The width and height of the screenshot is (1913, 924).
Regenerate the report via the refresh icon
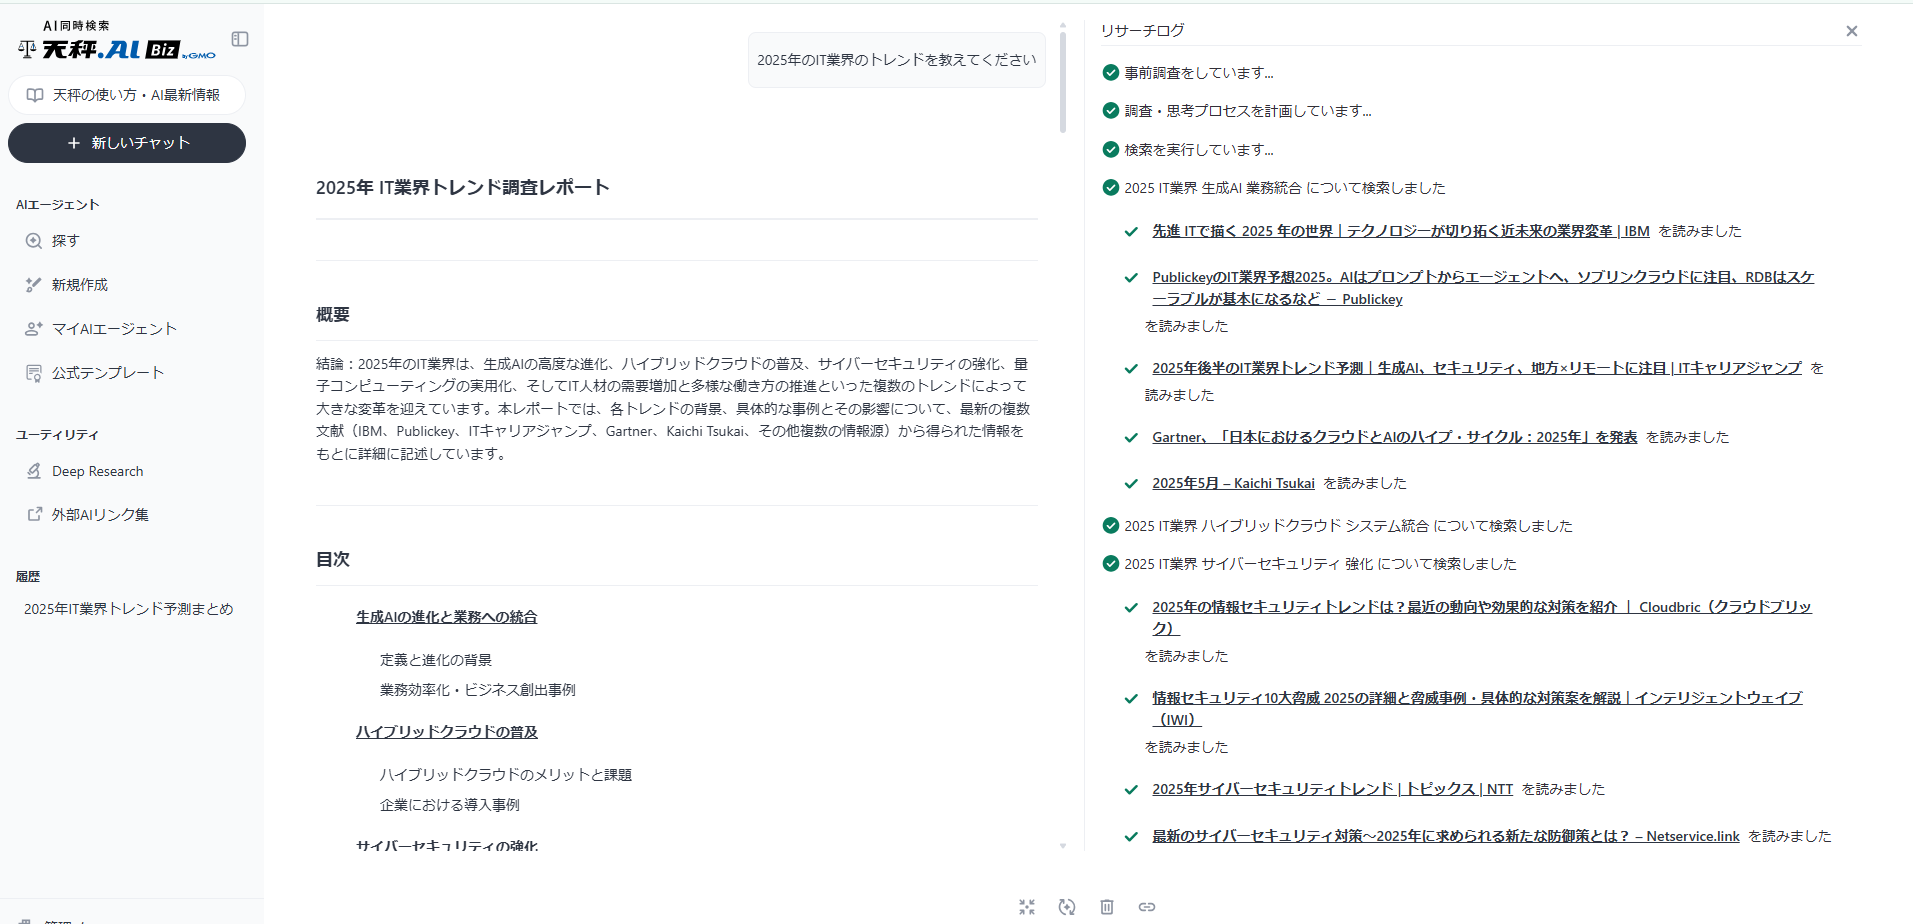1066,907
